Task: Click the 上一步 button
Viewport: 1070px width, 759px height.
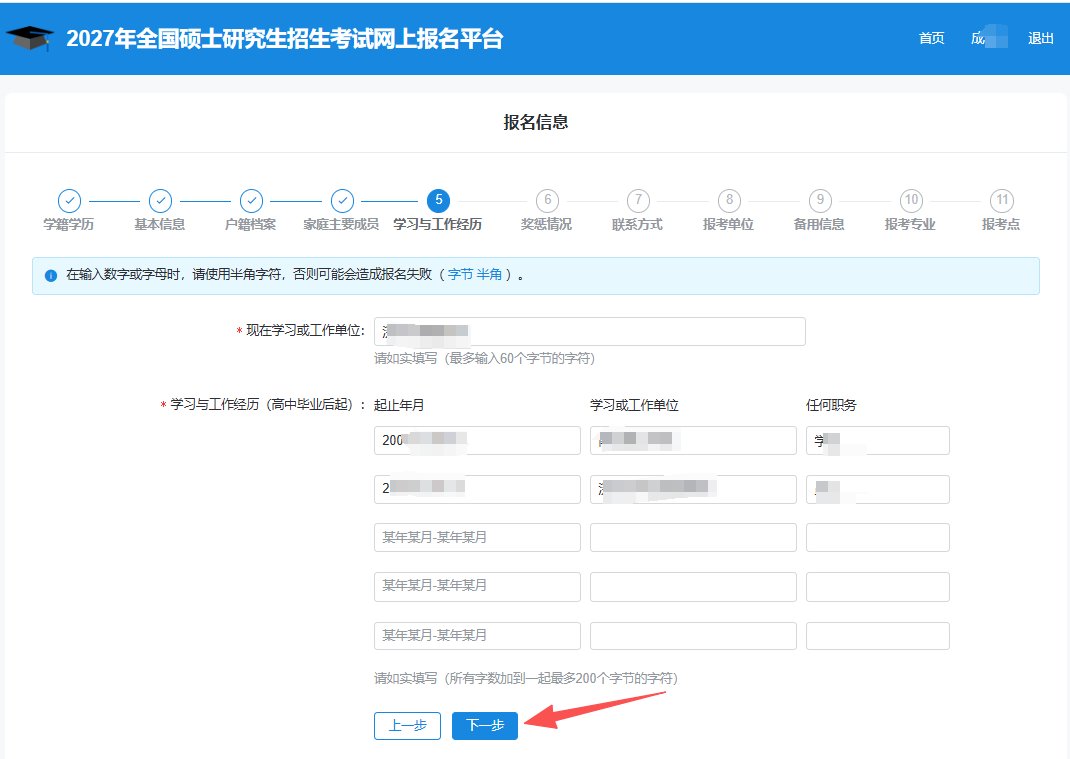Action: click(407, 726)
